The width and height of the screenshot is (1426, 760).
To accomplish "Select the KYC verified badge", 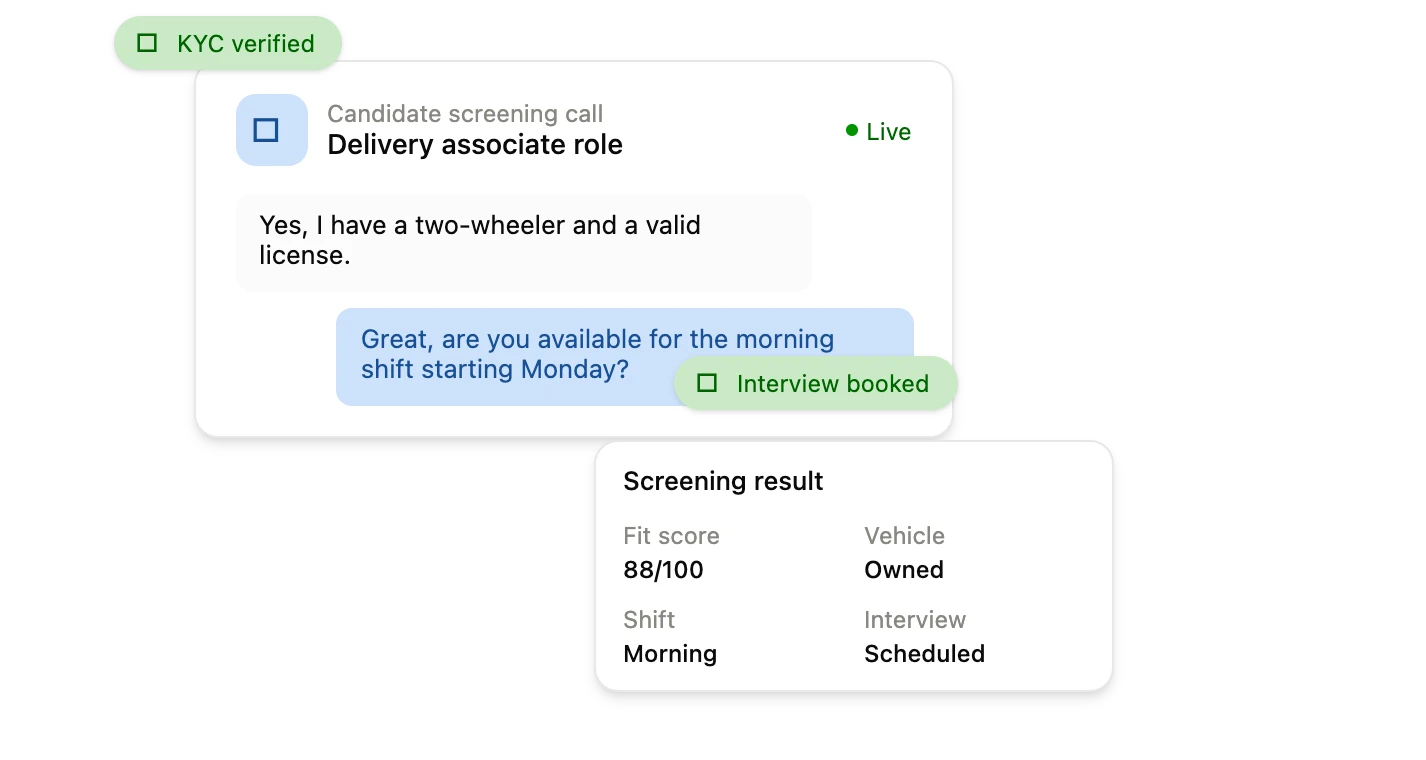I will pyautogui.click(x=228, y=43).
